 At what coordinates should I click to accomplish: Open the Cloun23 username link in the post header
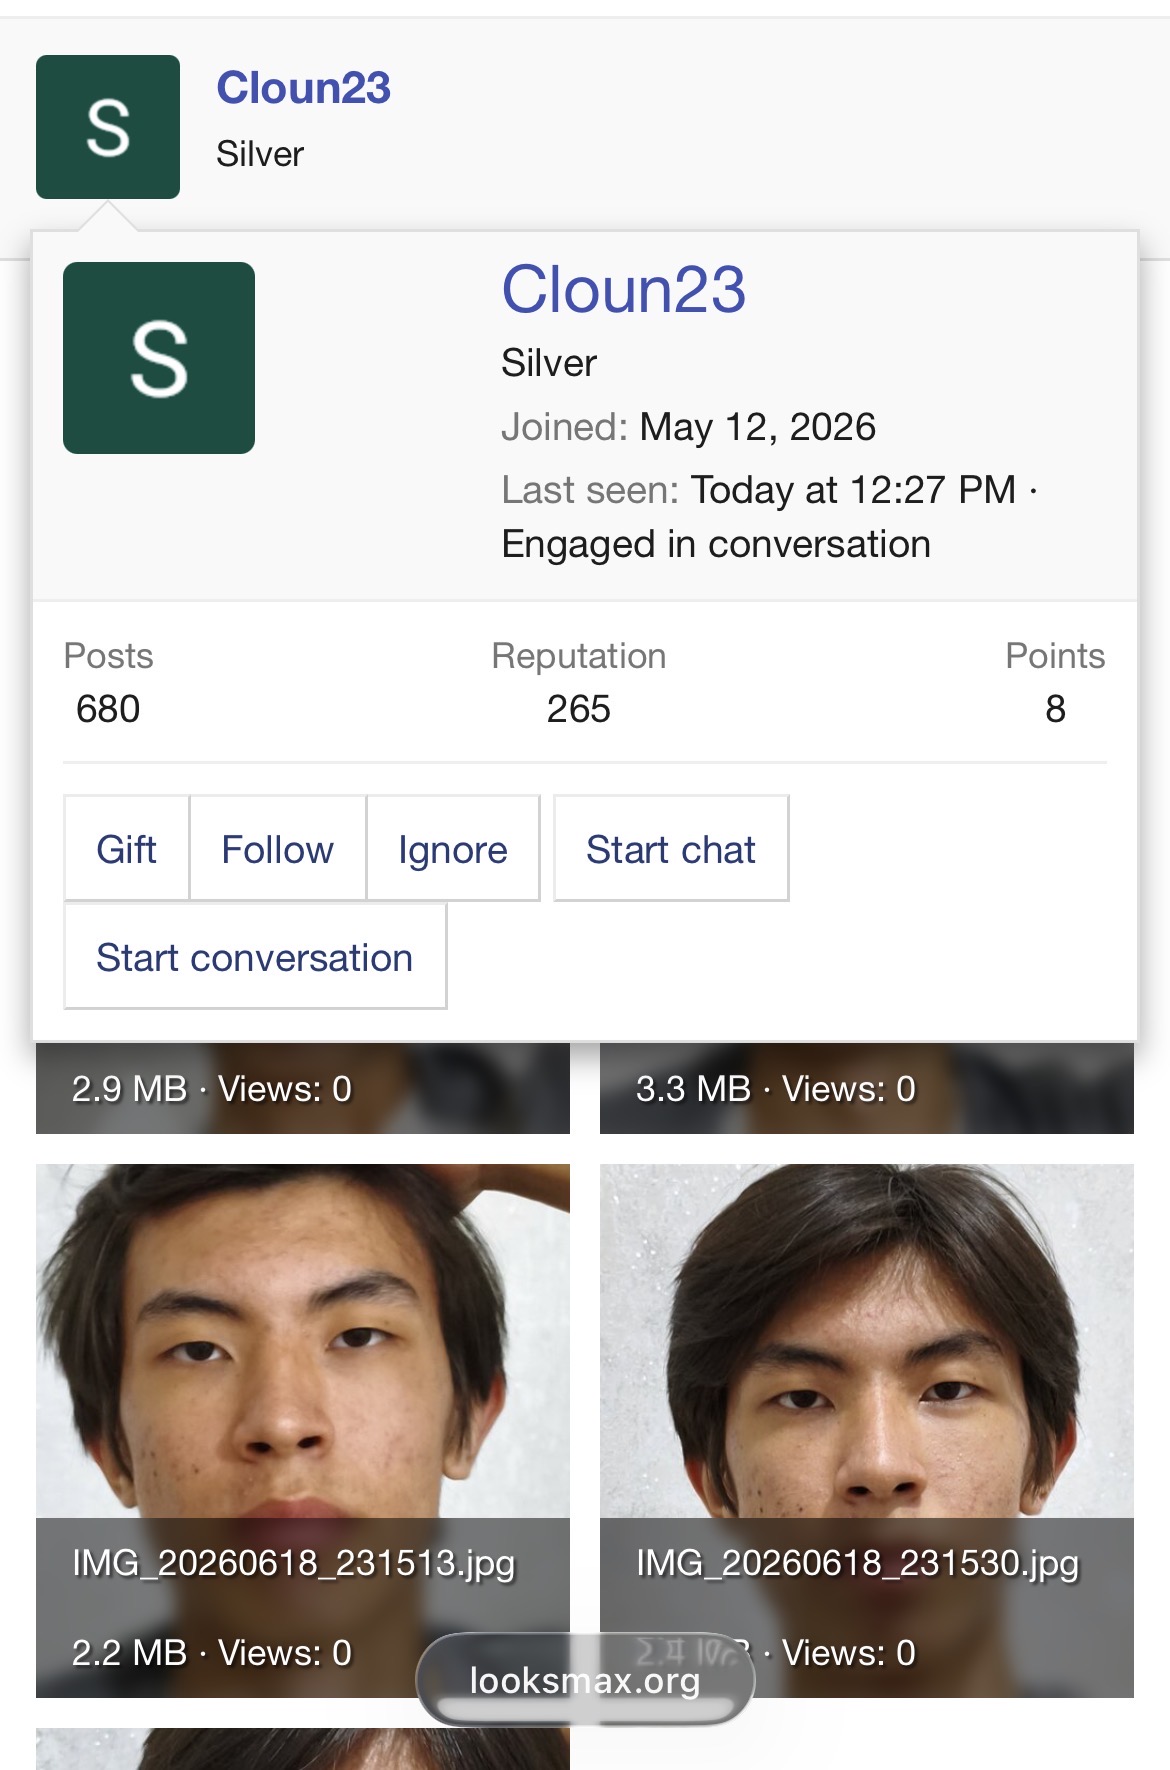pyautogui.click(x=303, y=88)
